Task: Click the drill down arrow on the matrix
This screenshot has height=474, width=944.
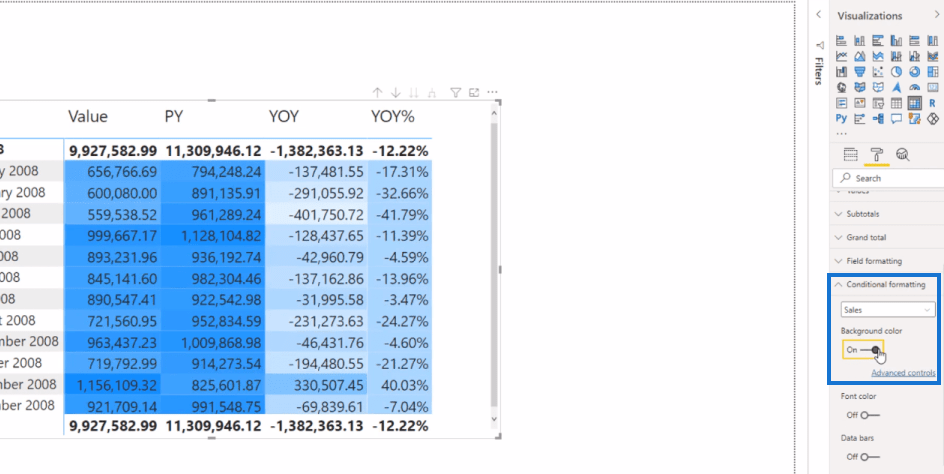Action: click(x=396, y=93)
